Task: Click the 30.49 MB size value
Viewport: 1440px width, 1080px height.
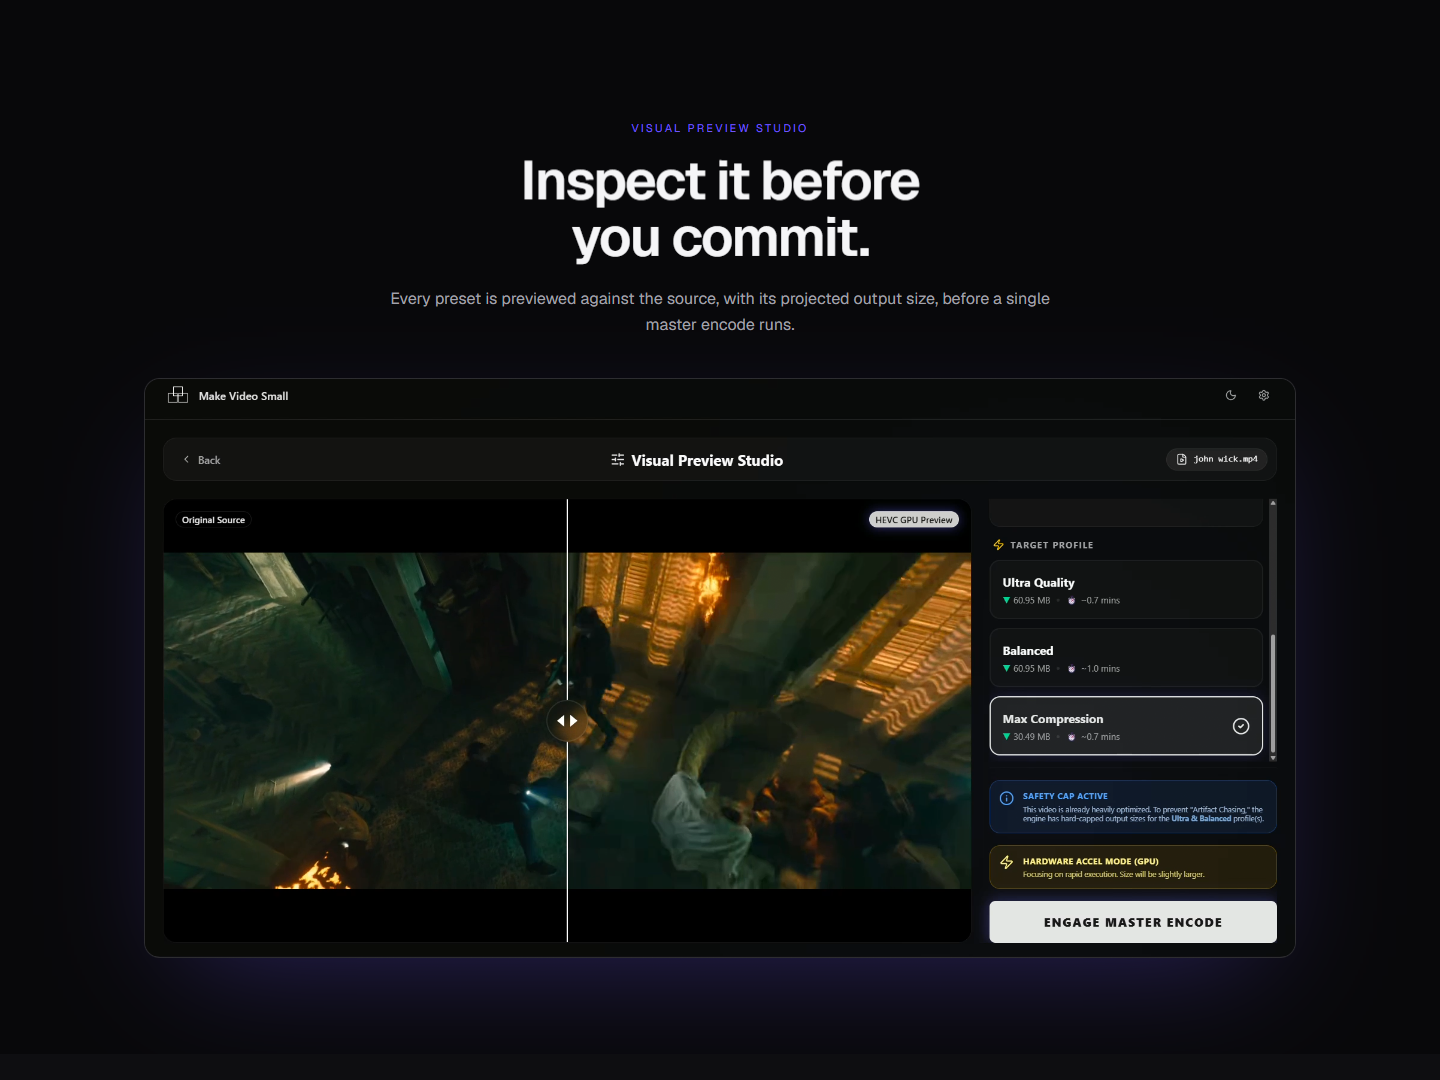Action: coord(1031,737)
